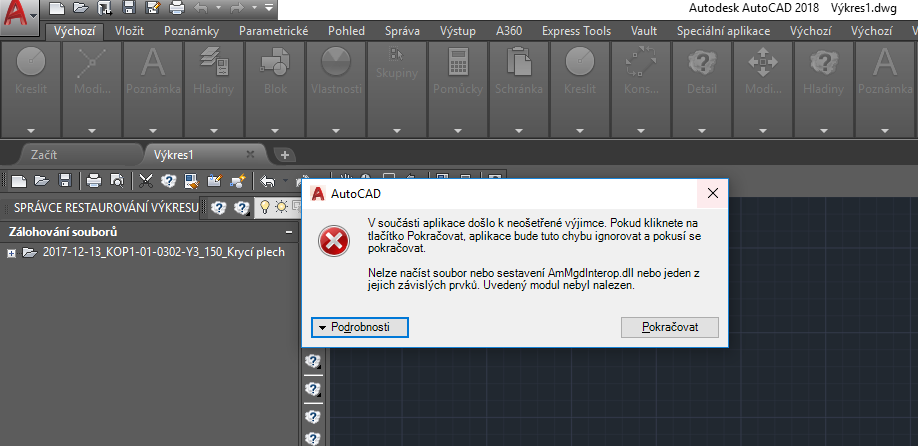Viewport: 918px width, 446px height.
Task: Click Save As icon with pencil in Quick Access toolbar
Action: 153,8
